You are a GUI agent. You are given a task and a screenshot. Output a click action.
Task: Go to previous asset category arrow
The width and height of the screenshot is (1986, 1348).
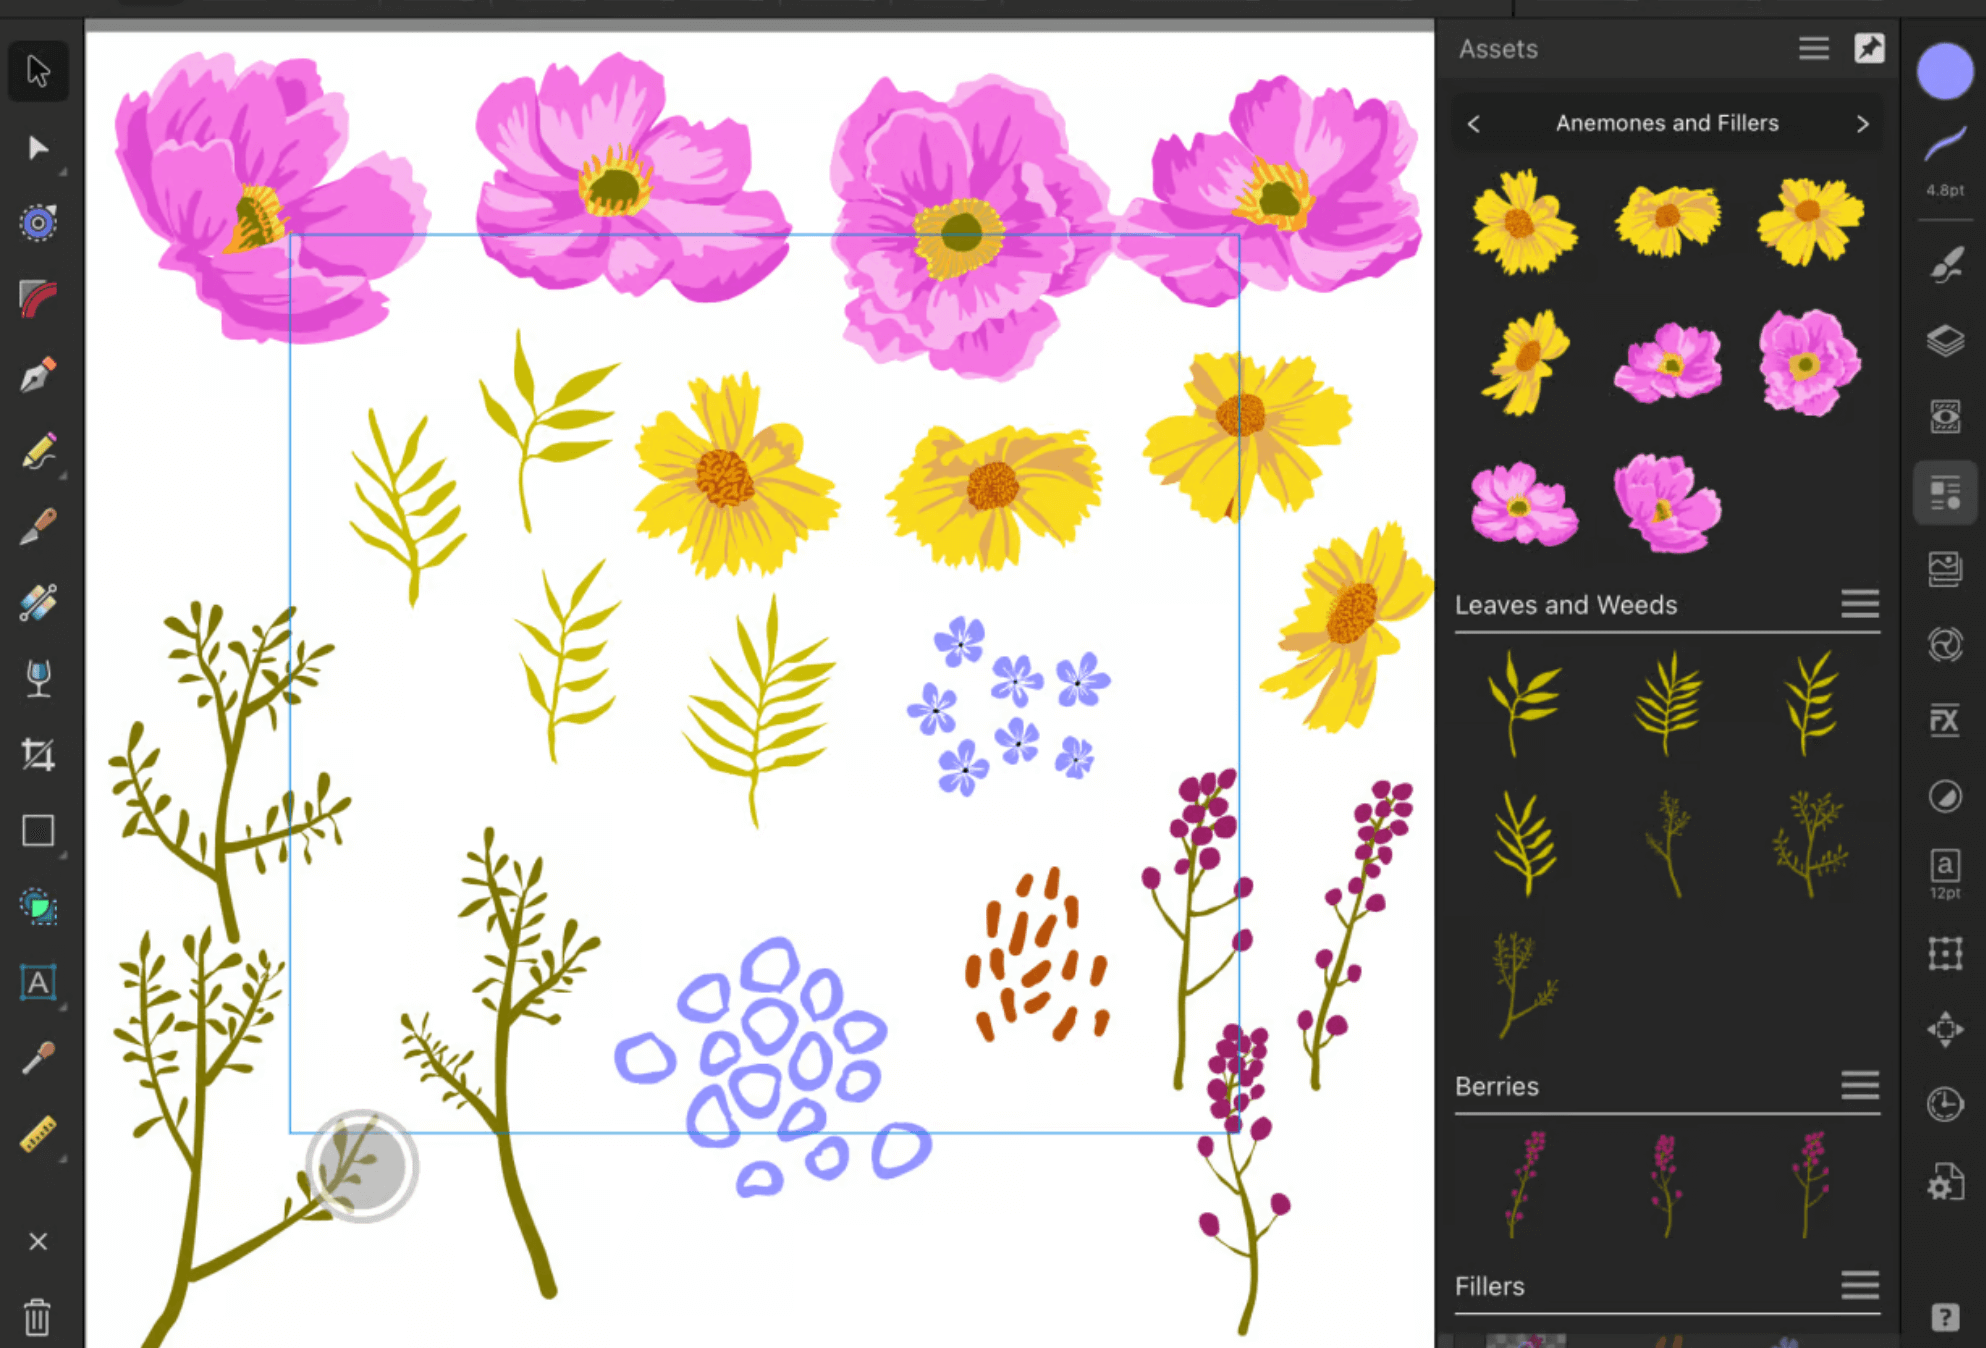pos(1474,123)
